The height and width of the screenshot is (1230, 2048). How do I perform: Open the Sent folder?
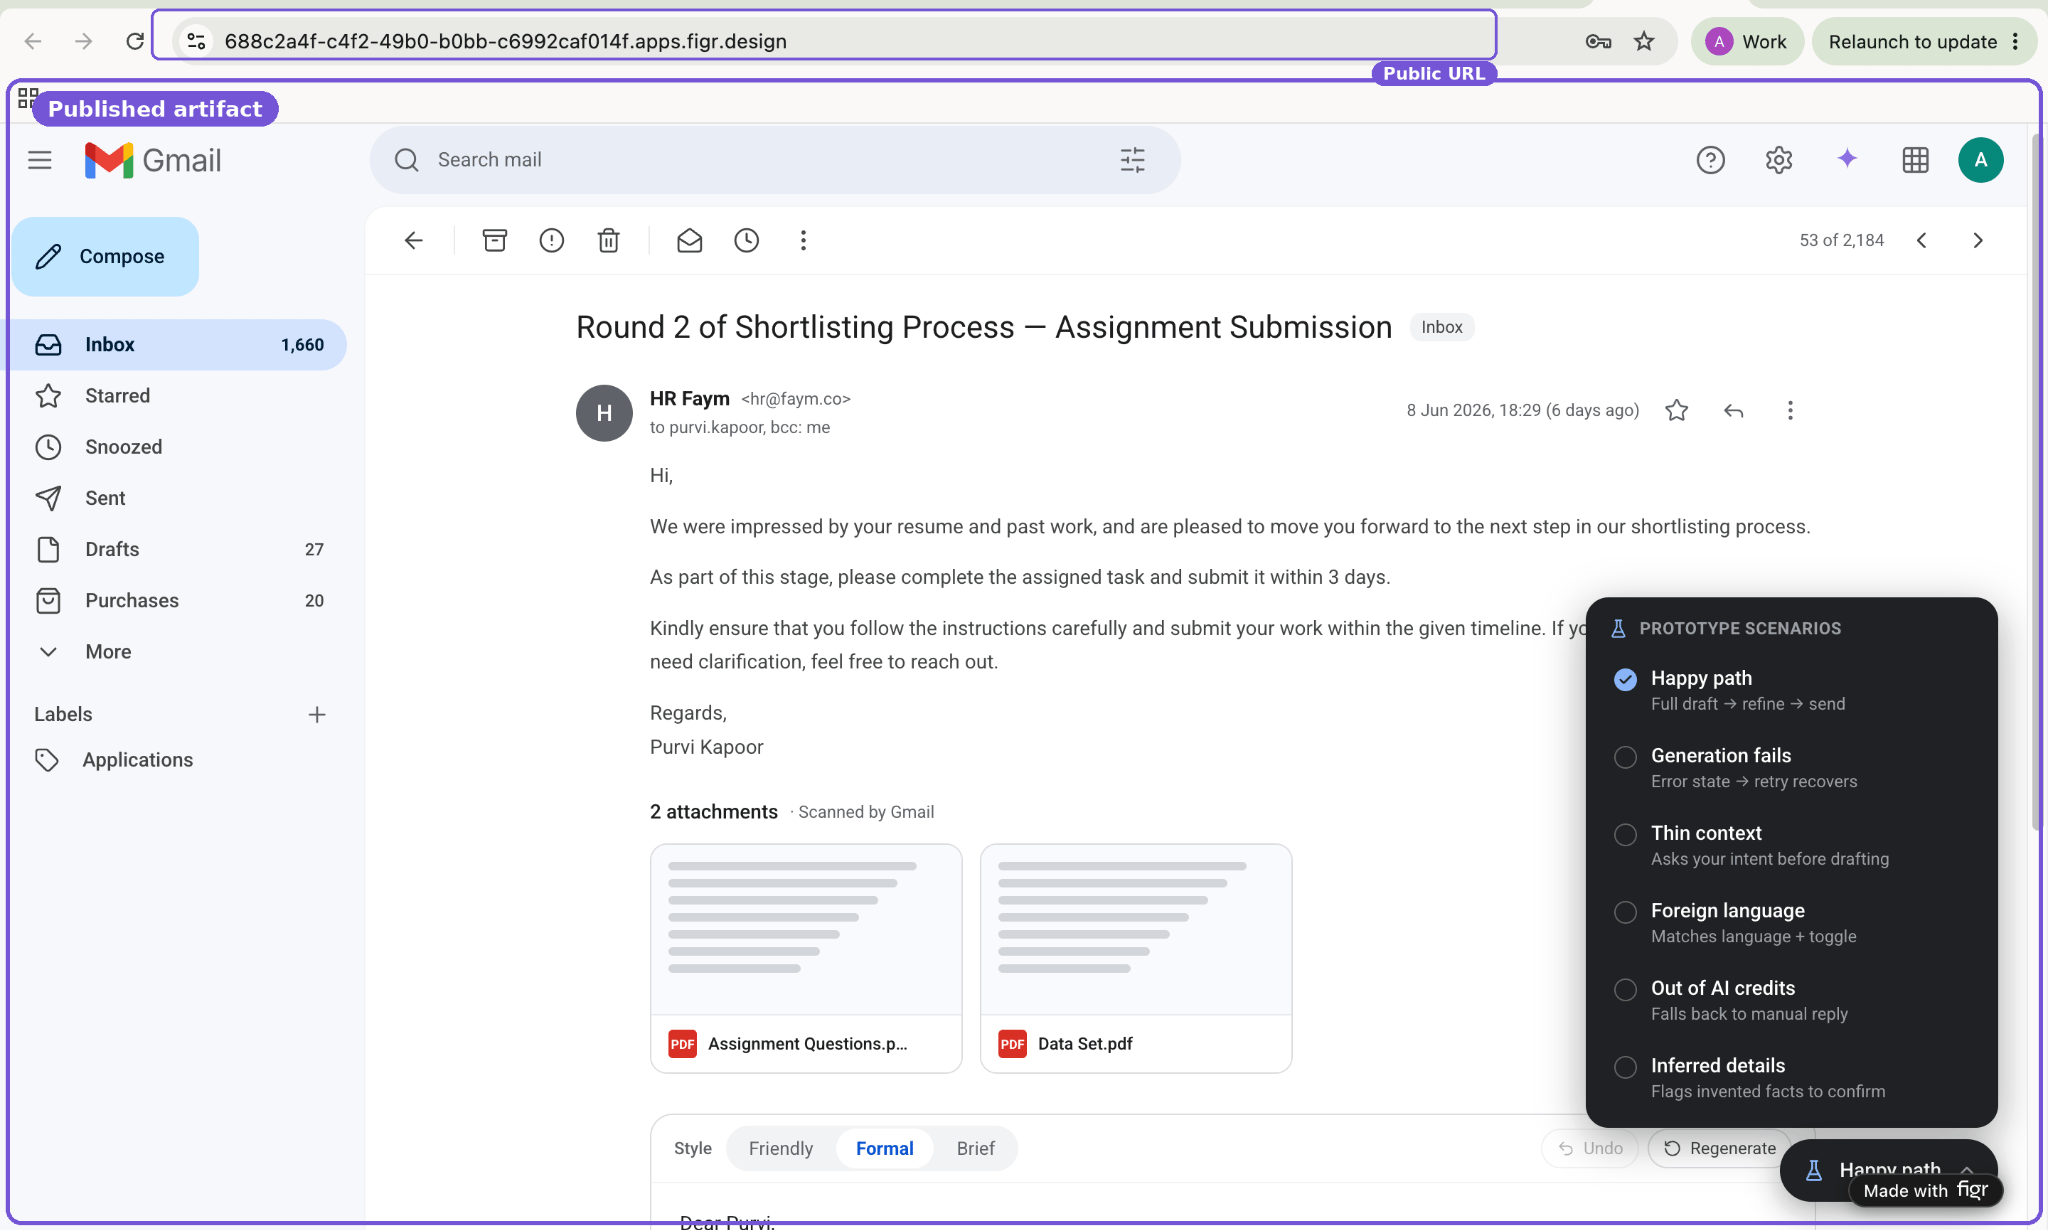pyautogui.click(x=175, y=498)
